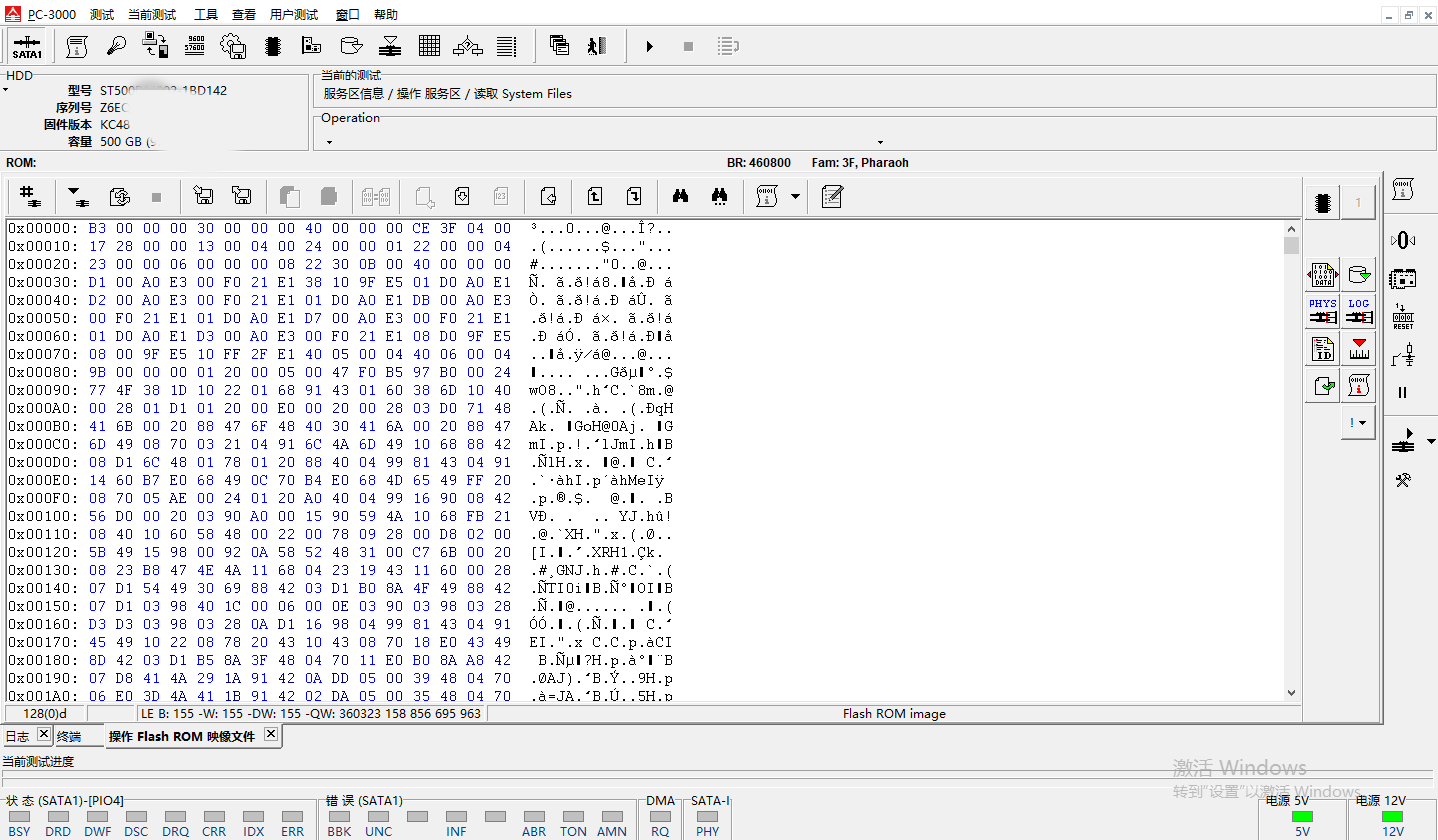Expand the HDD panel dropdown arrow
Viewport: 1438px width, 840px height.
[x=5, y=91]
